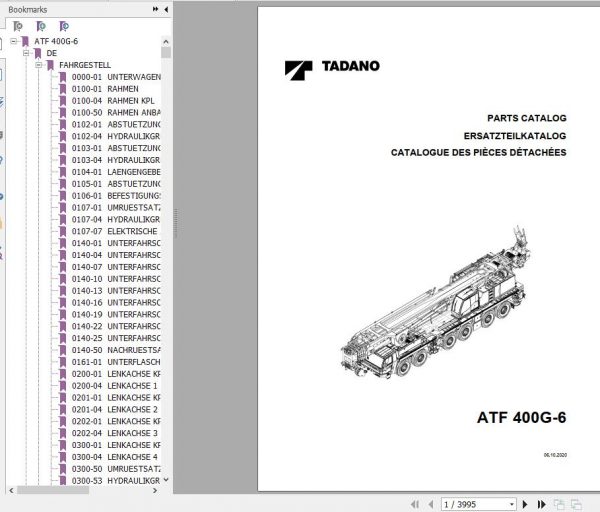Go to the first page
The height and width of the screenshot is (512, 600).
(415, 504)
